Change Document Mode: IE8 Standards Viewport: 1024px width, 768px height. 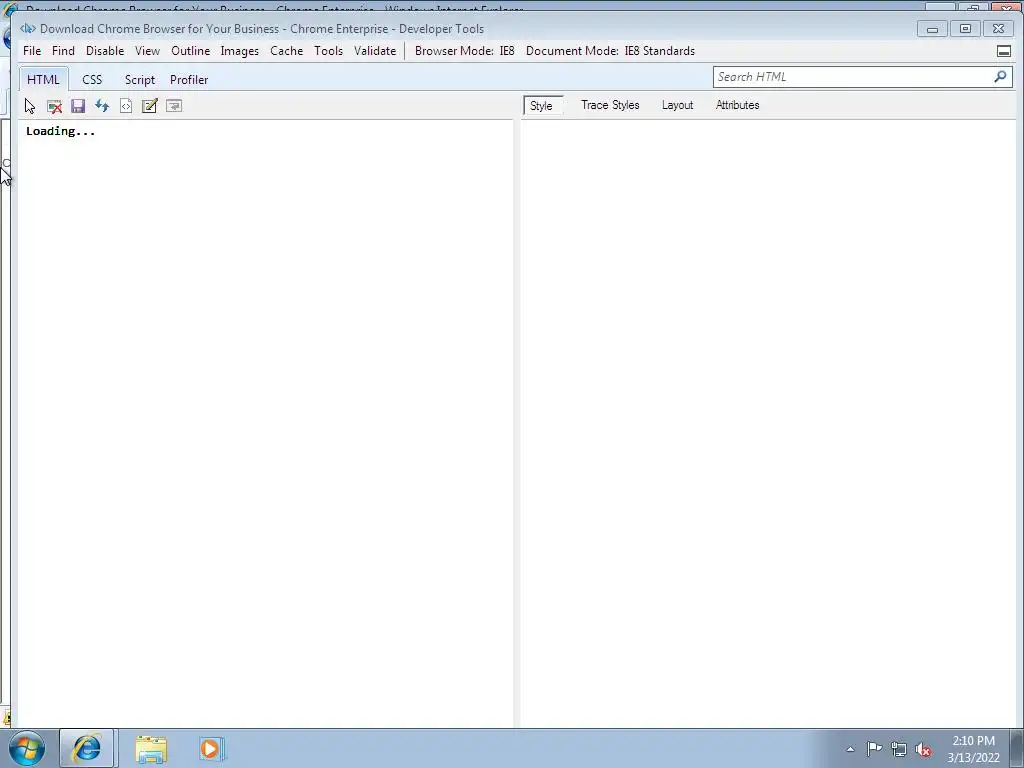point(610,51)
